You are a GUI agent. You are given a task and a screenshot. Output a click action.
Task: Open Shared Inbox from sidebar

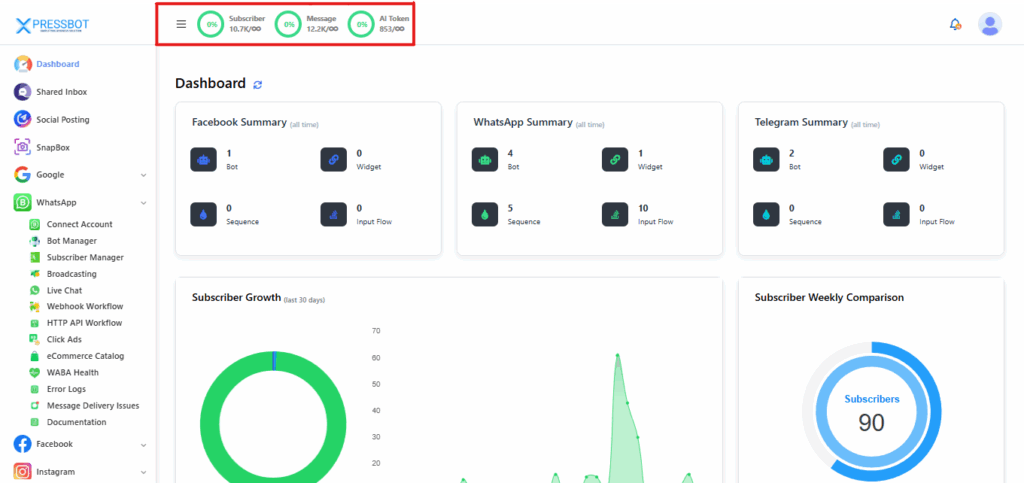pyautogui.click(x=61, y=92)
